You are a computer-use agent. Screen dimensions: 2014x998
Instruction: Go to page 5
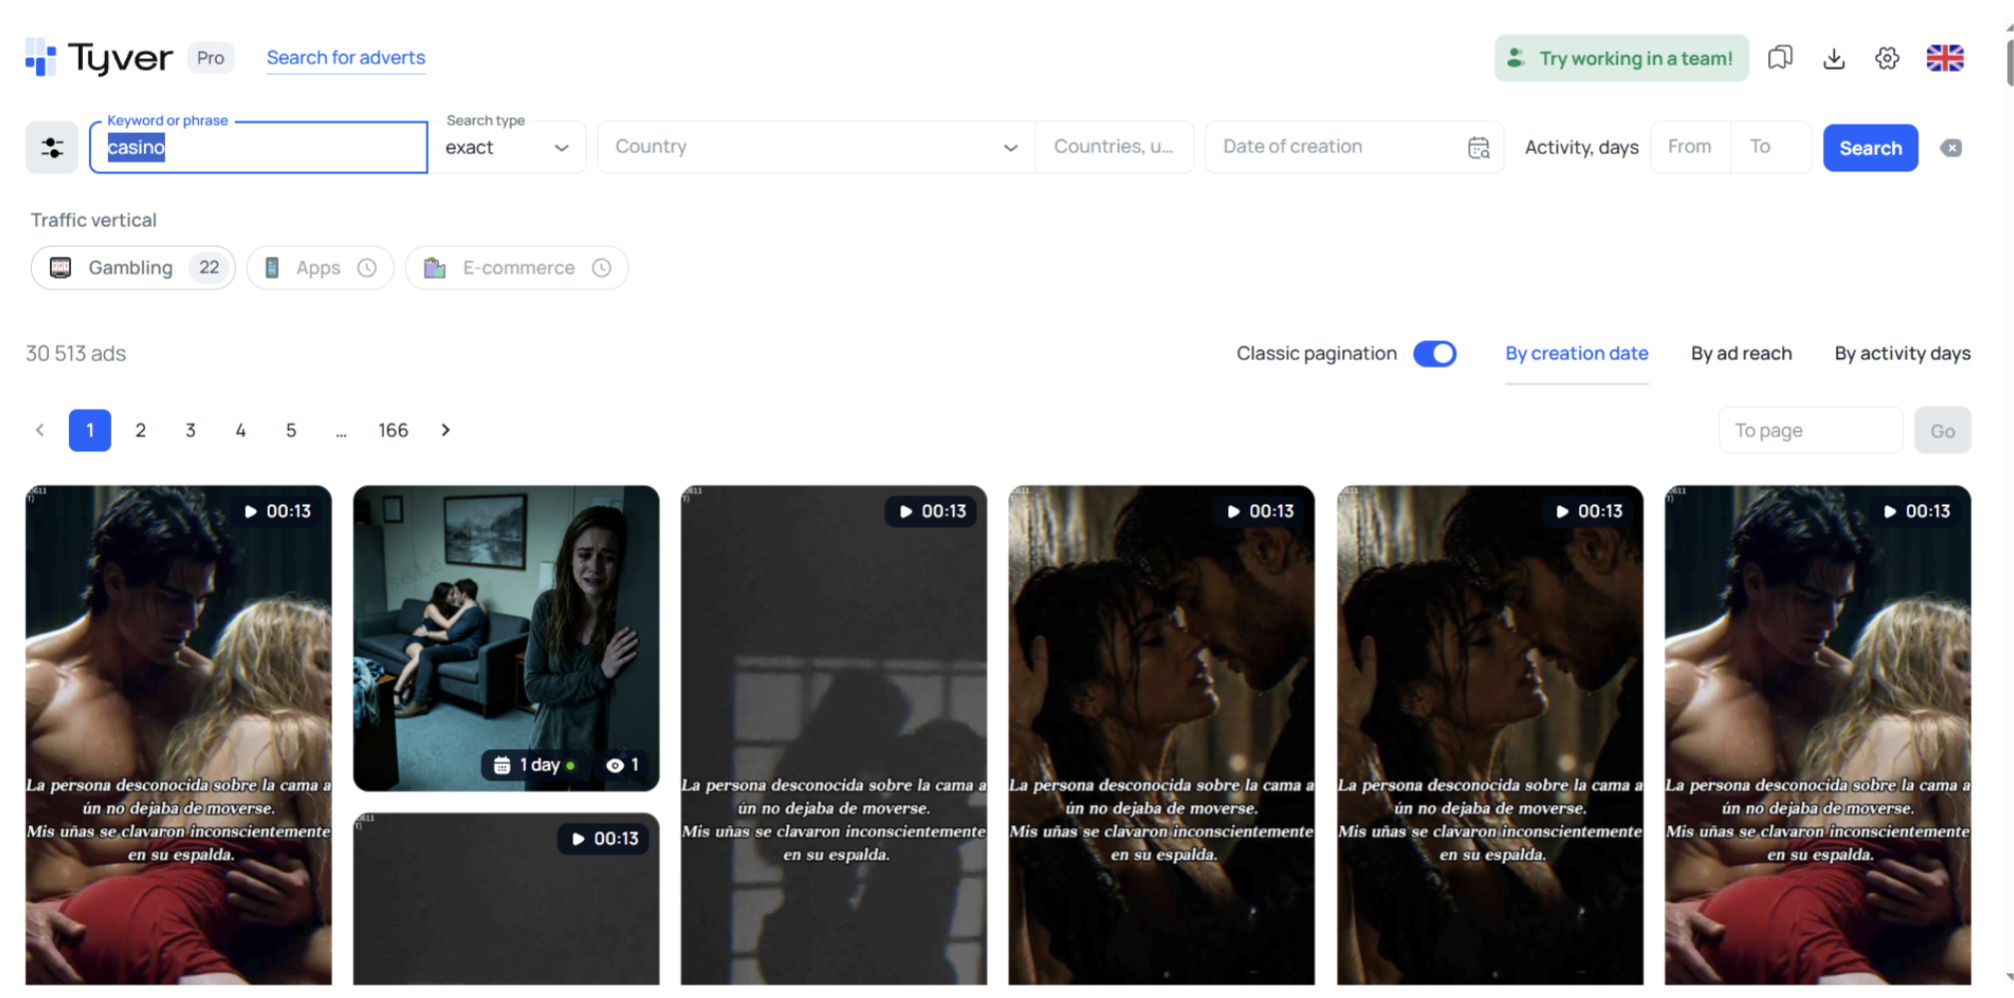coord(291,430)
